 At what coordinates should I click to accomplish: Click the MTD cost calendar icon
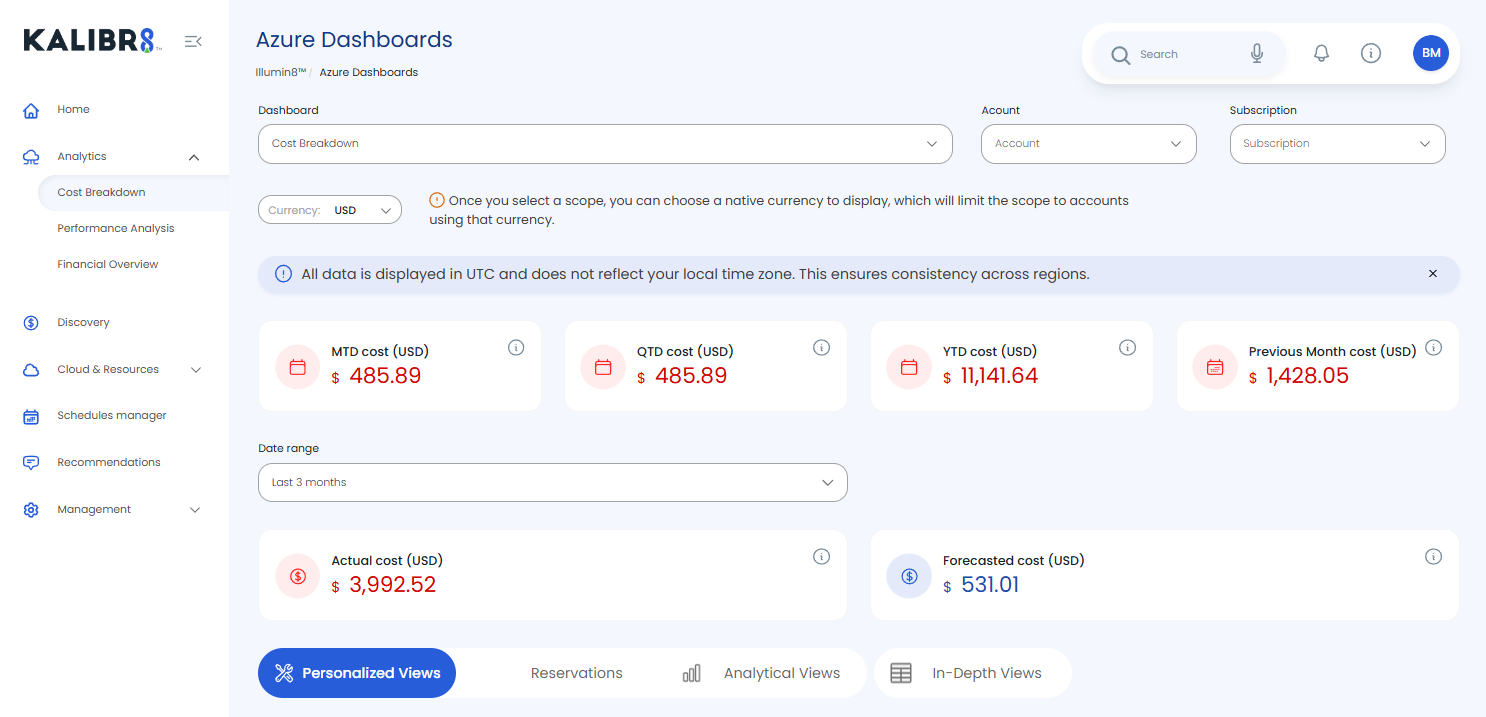[298, 367]
